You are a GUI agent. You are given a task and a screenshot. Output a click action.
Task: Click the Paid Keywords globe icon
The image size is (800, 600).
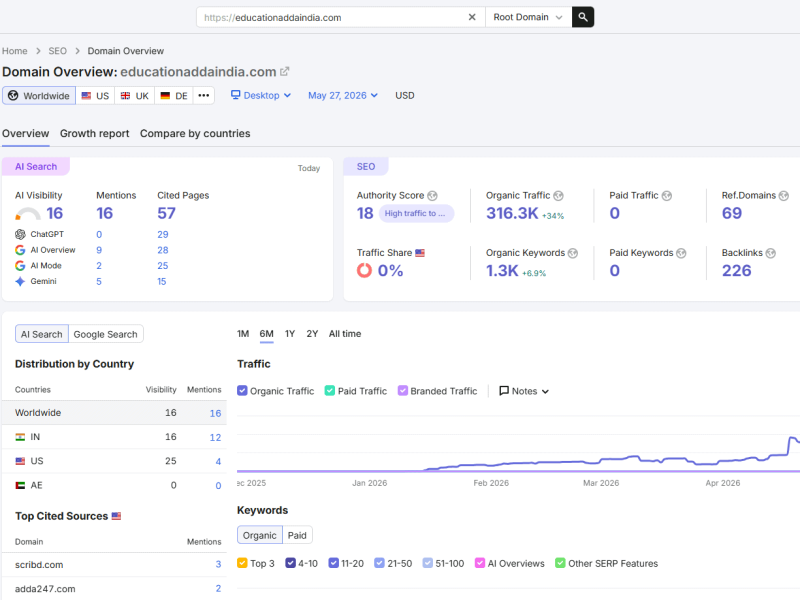coord(681,253)
